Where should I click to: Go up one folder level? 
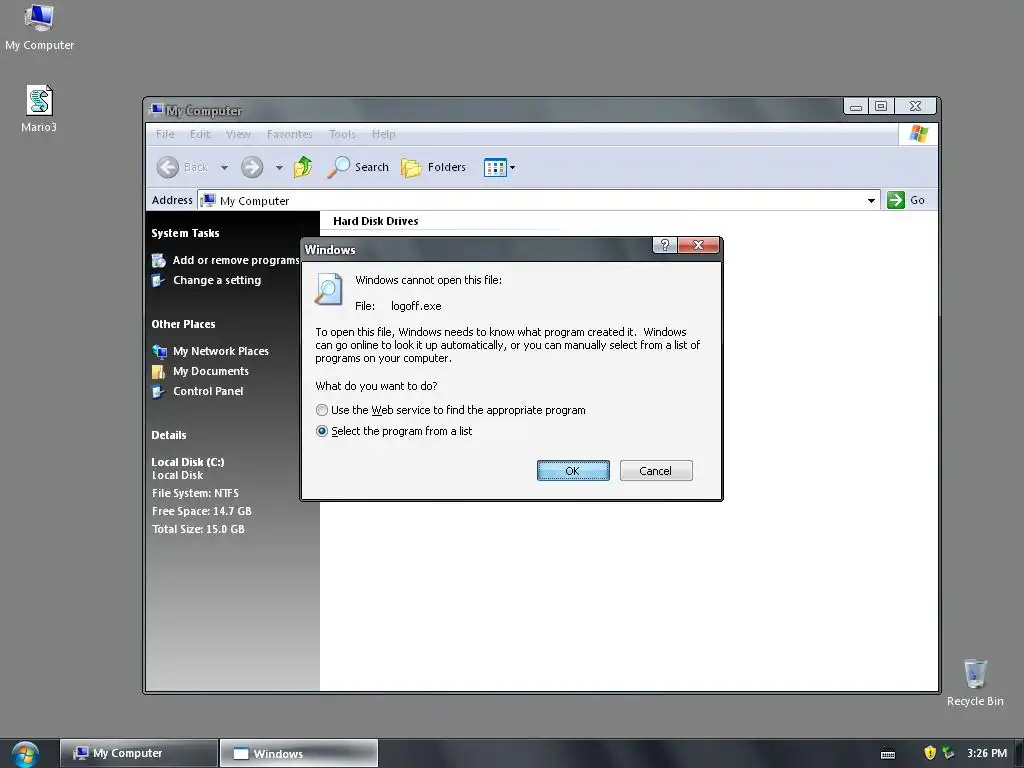303,167
